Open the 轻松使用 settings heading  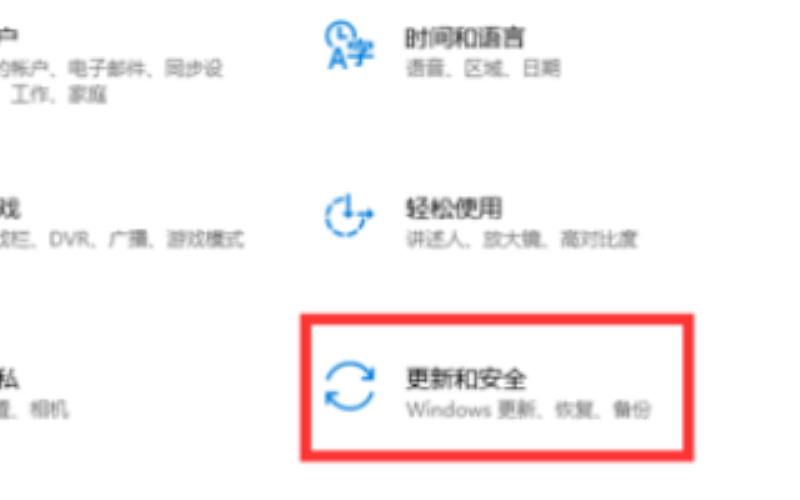tap(454, 208)
